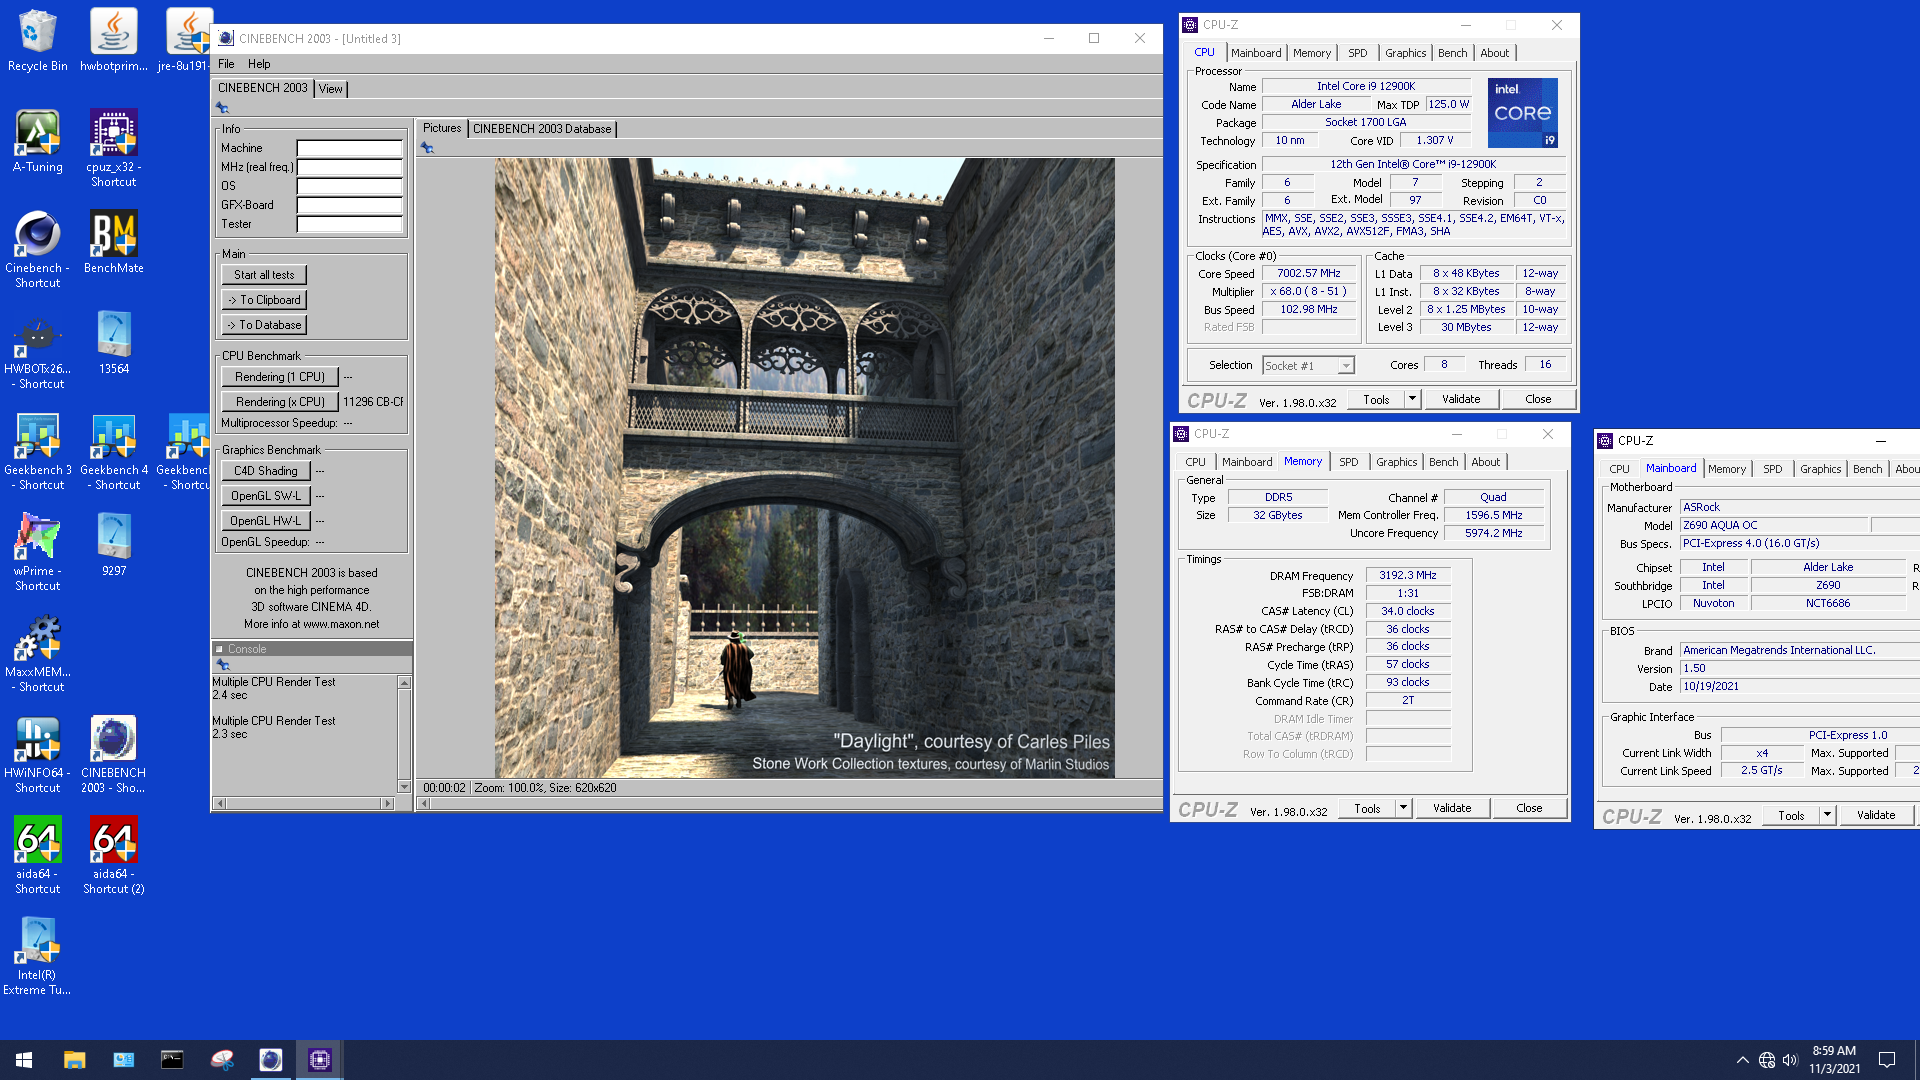Click the Daylight rendered castle image
This screenshot has height=1080, width=1920.
[804, 468]
